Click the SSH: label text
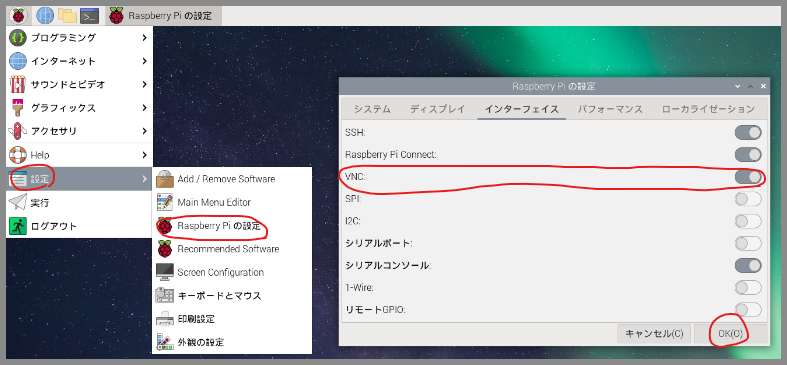 click(355, 133)
